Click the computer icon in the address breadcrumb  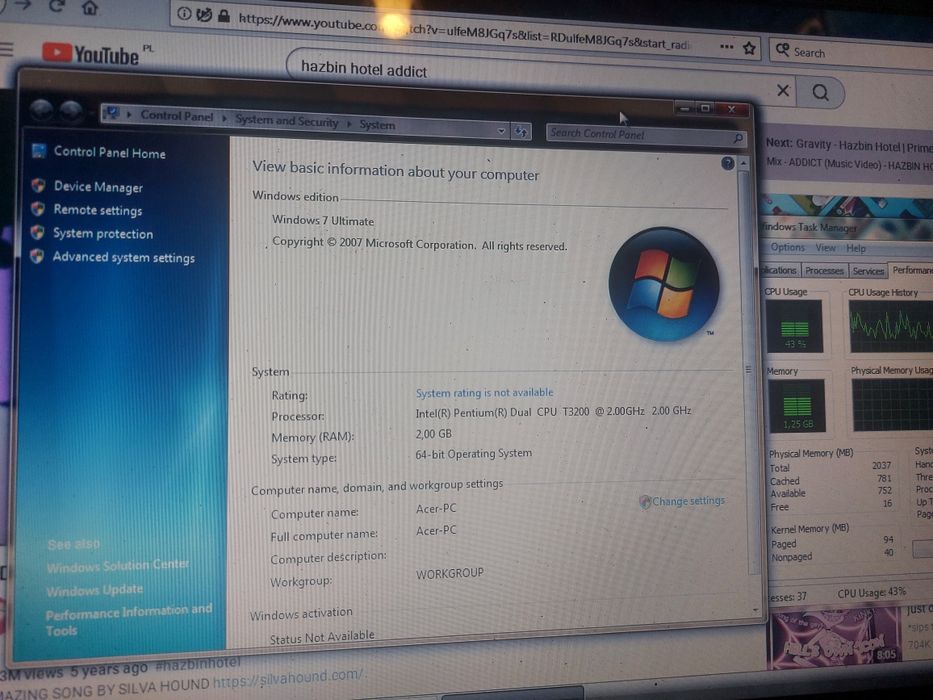tap(111, 112)
